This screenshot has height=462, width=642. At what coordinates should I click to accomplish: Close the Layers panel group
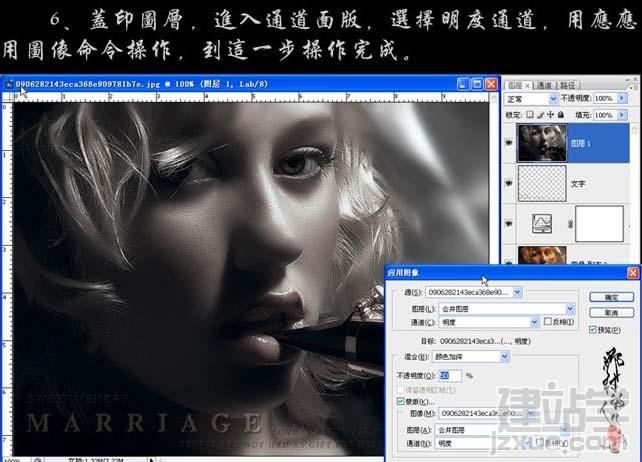[635, 78]
